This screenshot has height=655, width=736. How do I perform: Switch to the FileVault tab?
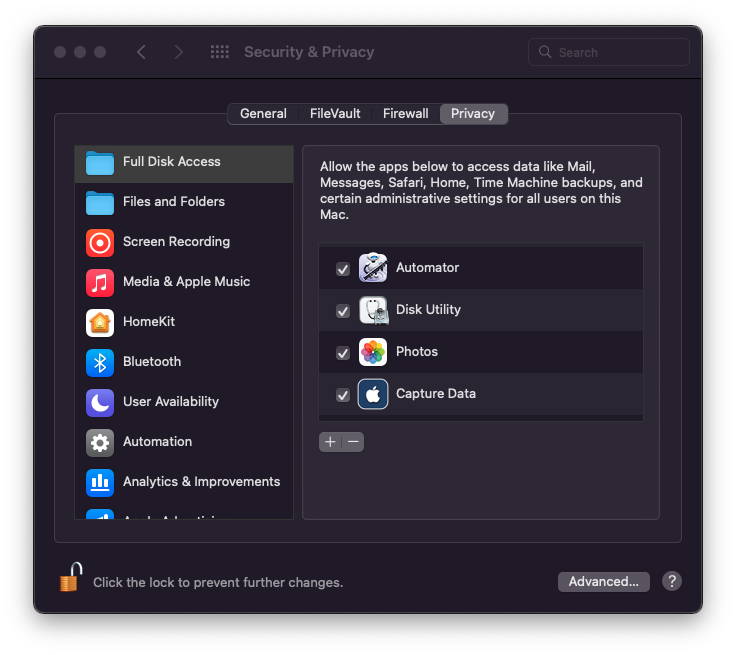coord(335,114)
